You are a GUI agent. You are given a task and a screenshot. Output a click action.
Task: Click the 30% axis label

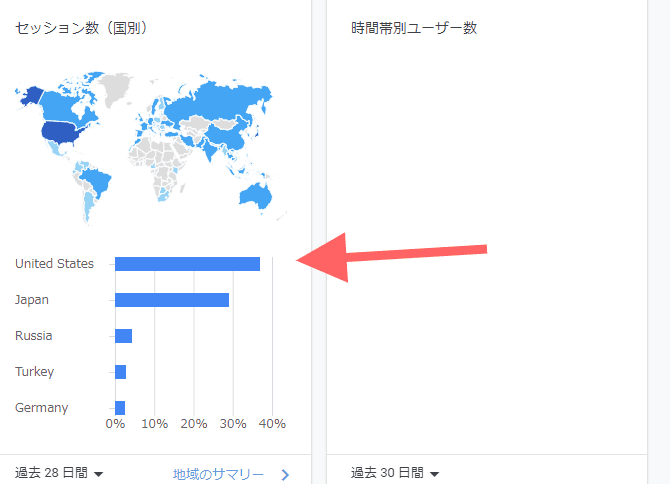pos(233,424)
